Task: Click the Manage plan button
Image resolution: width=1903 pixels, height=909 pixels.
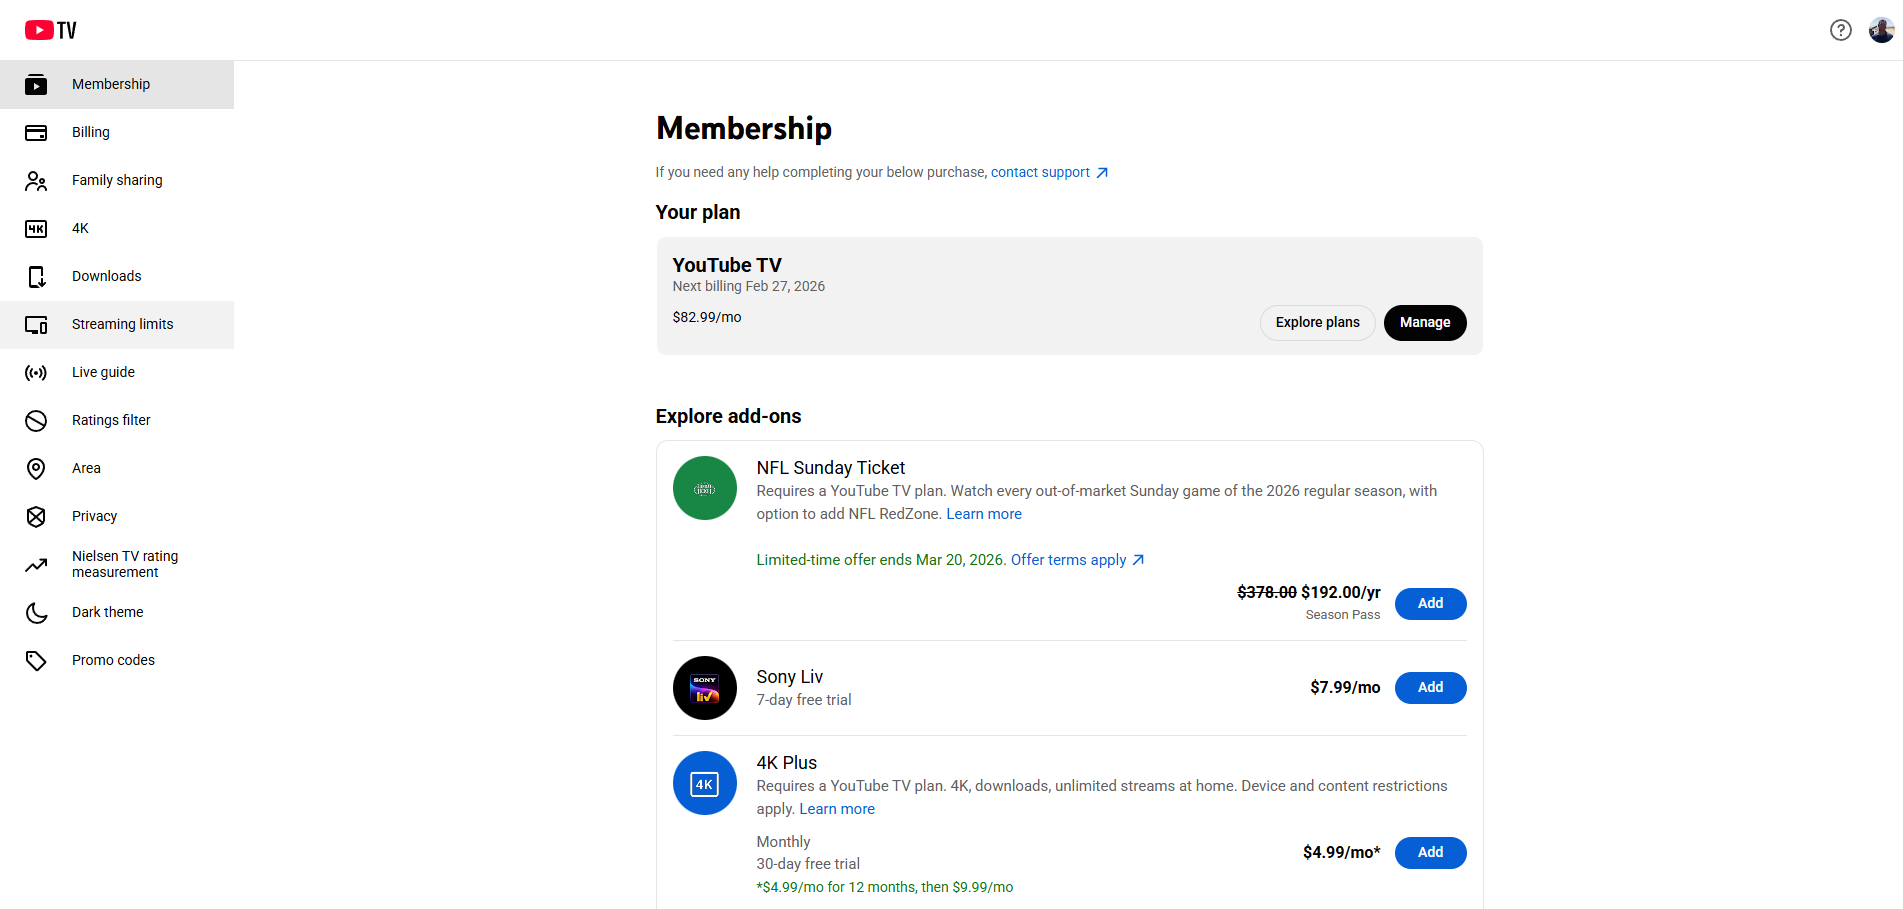Action: point(1424,322)
